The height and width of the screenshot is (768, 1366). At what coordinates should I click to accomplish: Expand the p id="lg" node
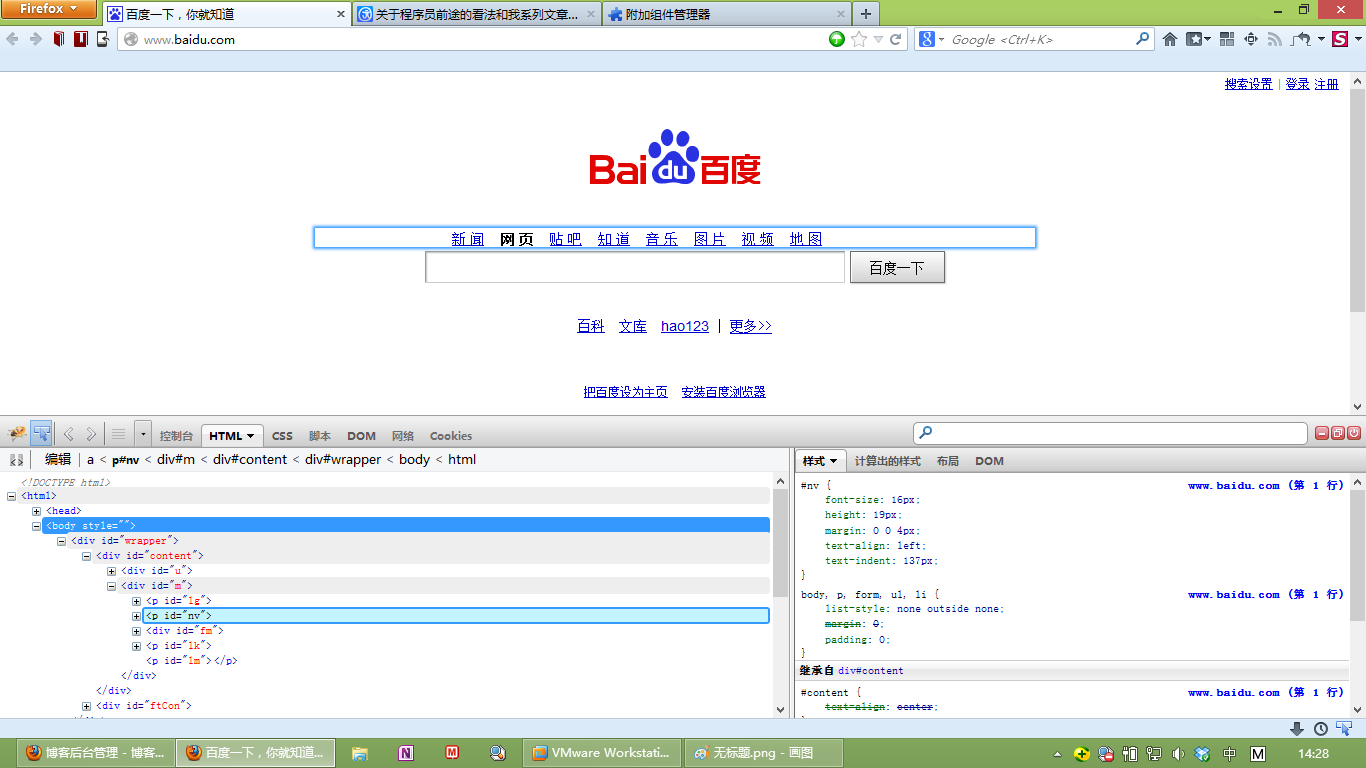coord(136,601)
